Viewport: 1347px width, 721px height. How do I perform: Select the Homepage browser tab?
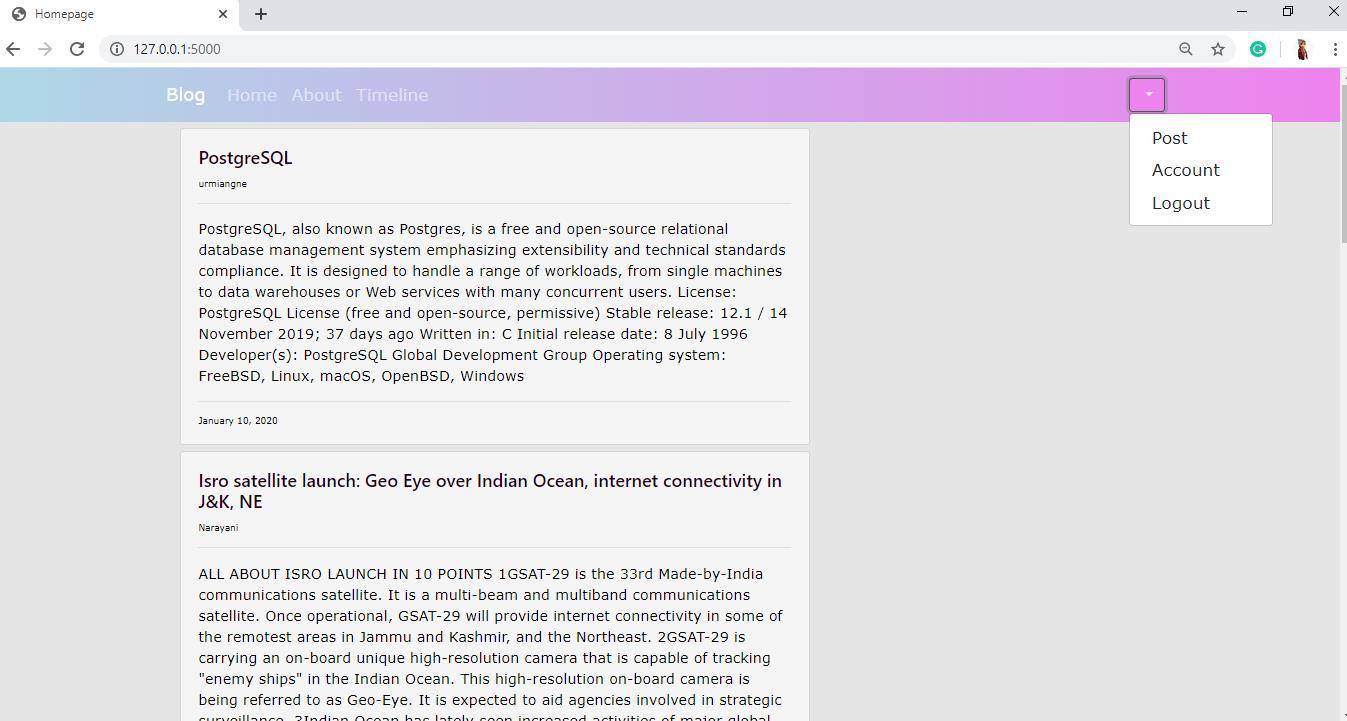(120, 14)
